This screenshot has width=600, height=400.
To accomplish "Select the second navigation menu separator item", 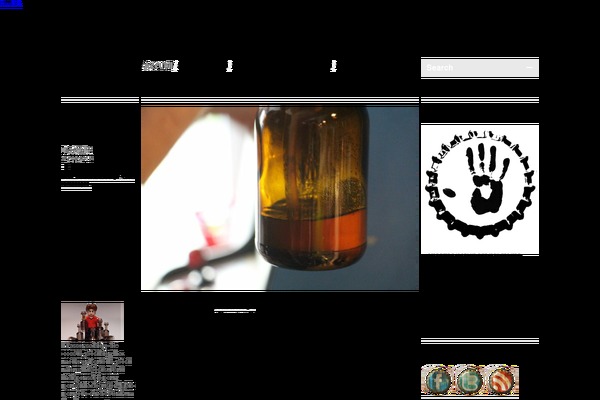I will point(229,66).
